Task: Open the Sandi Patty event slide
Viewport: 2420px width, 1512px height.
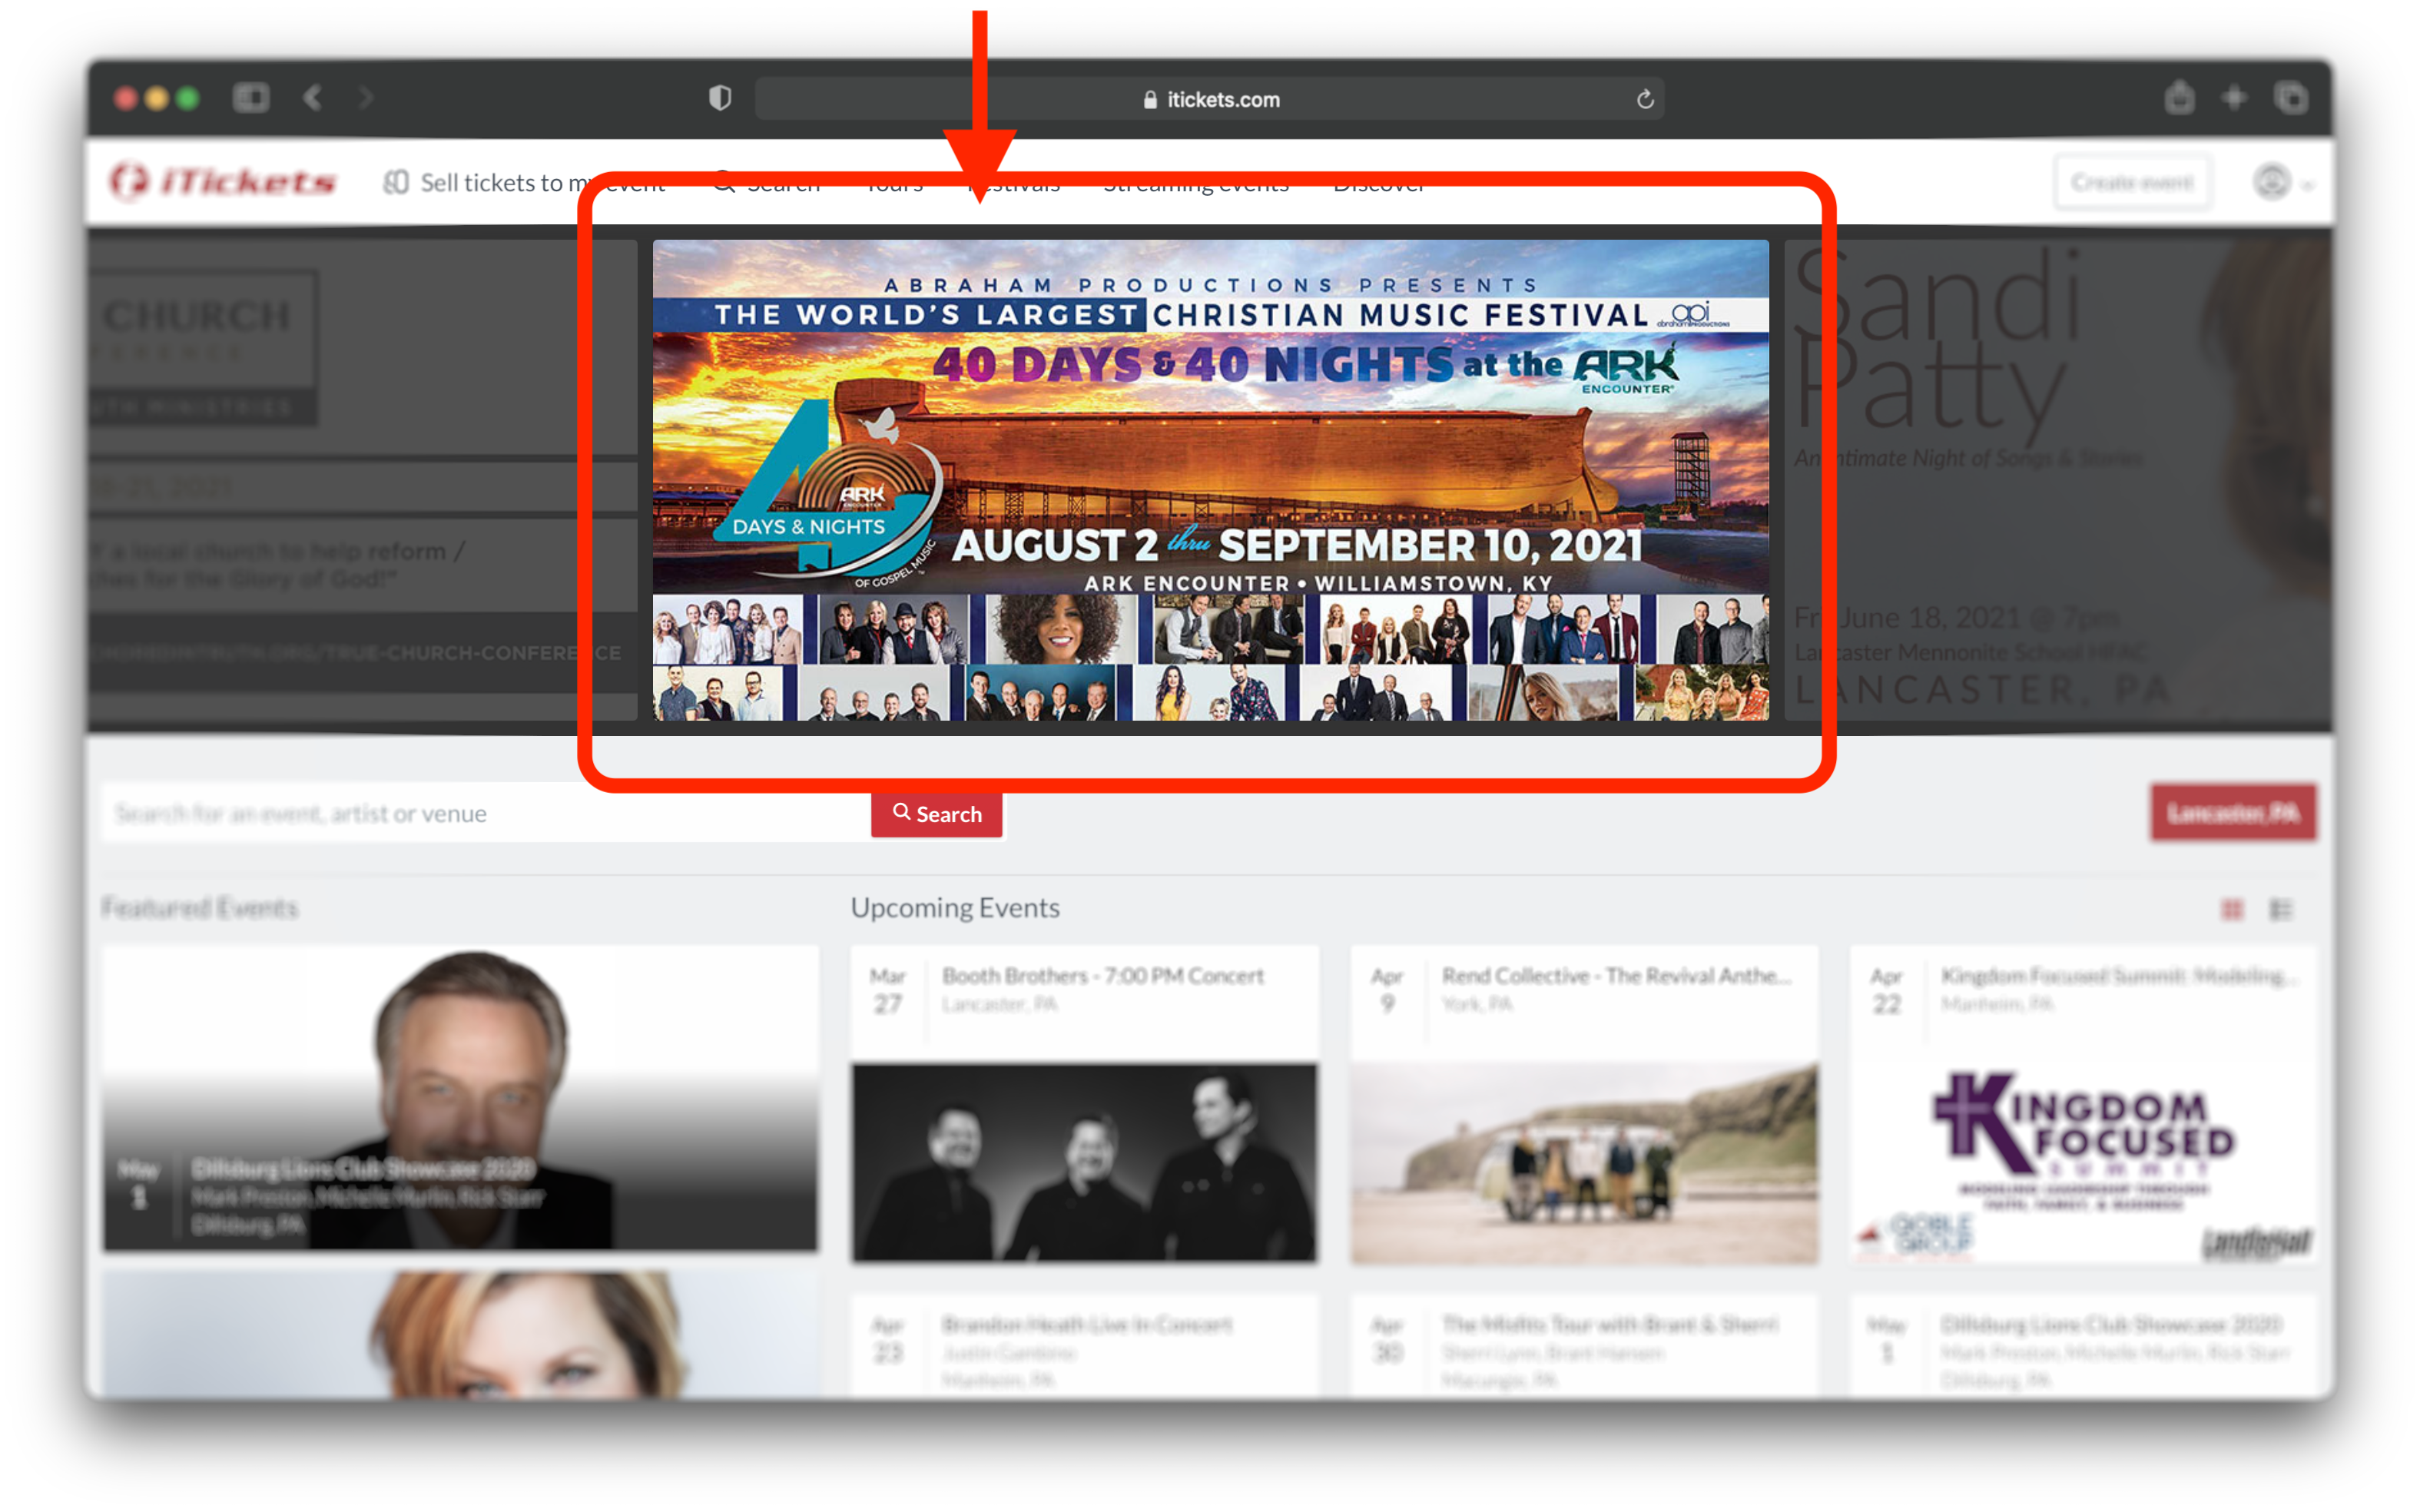Action: 2060,480
